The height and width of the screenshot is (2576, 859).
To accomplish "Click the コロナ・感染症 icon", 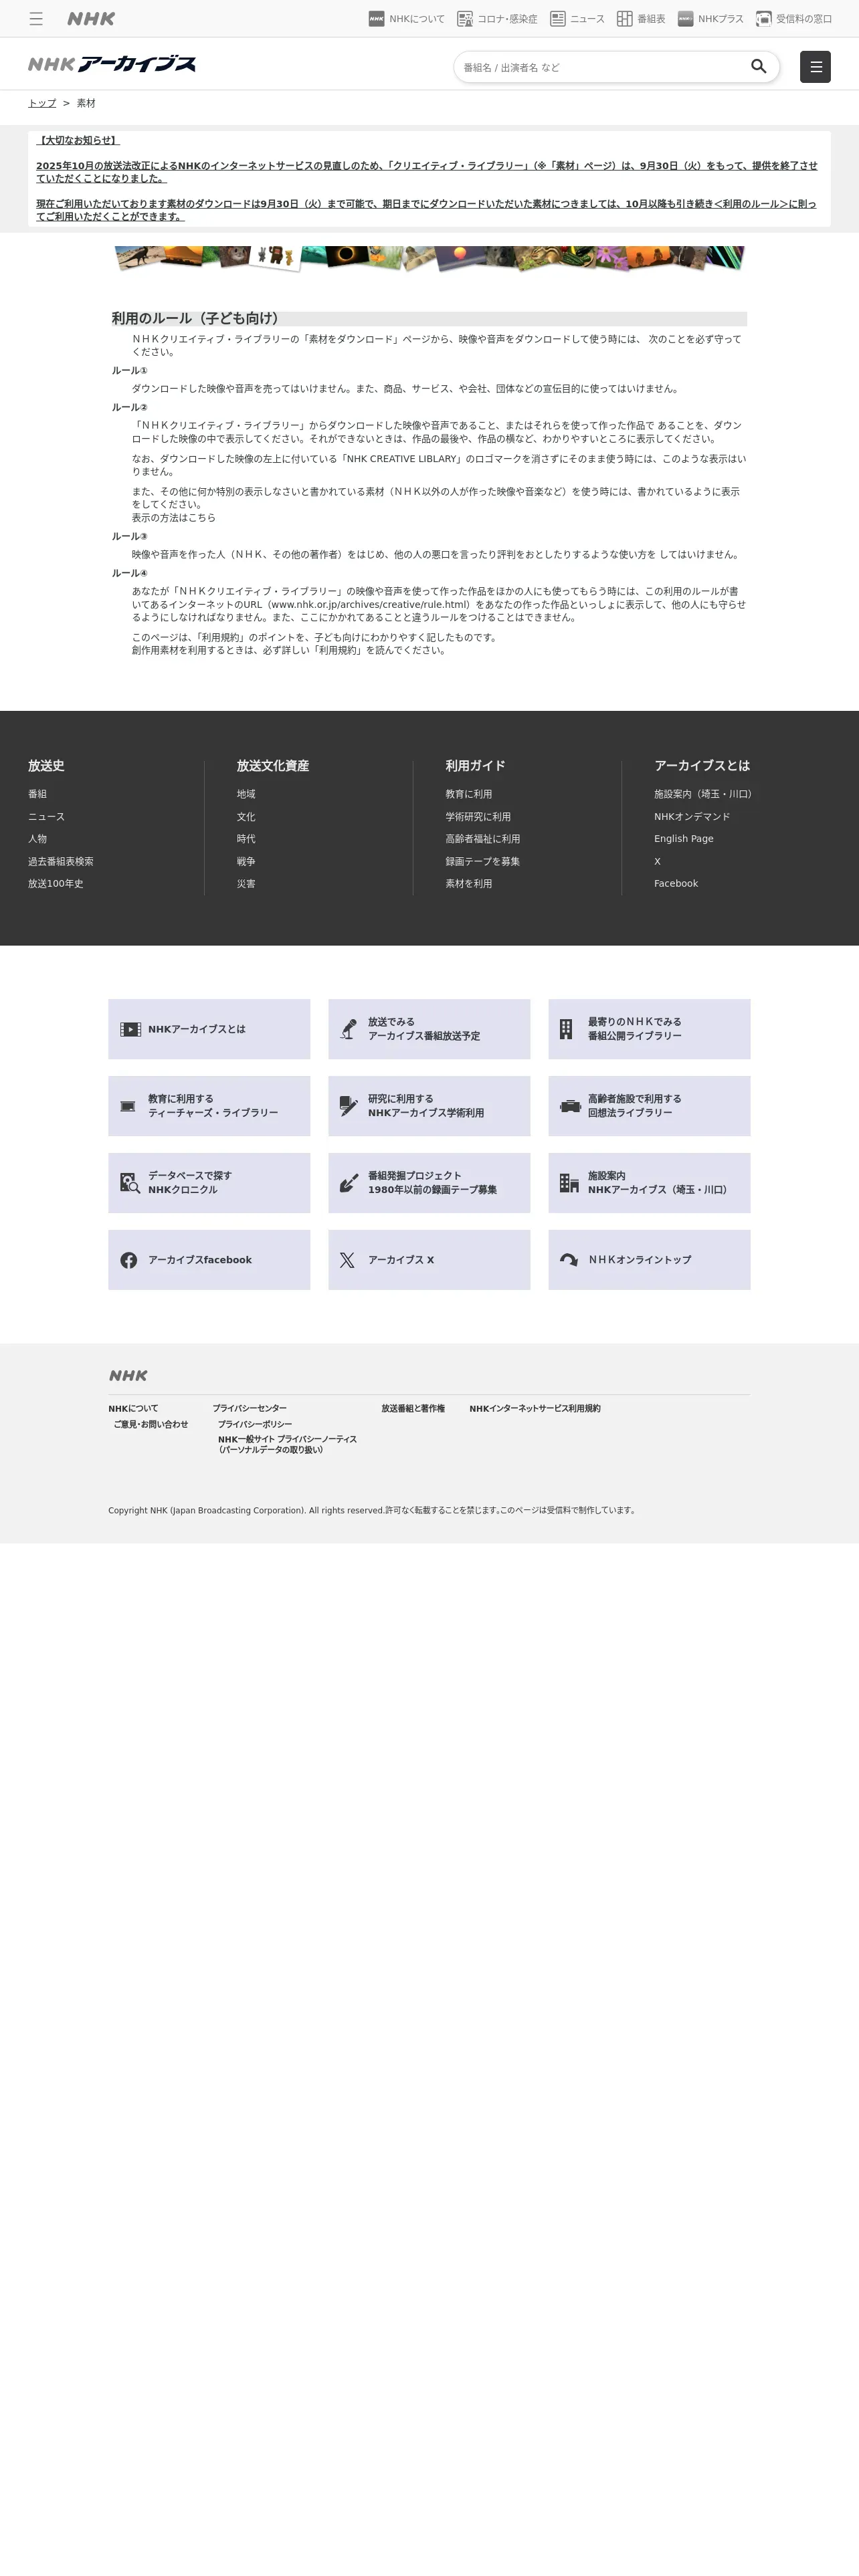I will pos(465,19).
